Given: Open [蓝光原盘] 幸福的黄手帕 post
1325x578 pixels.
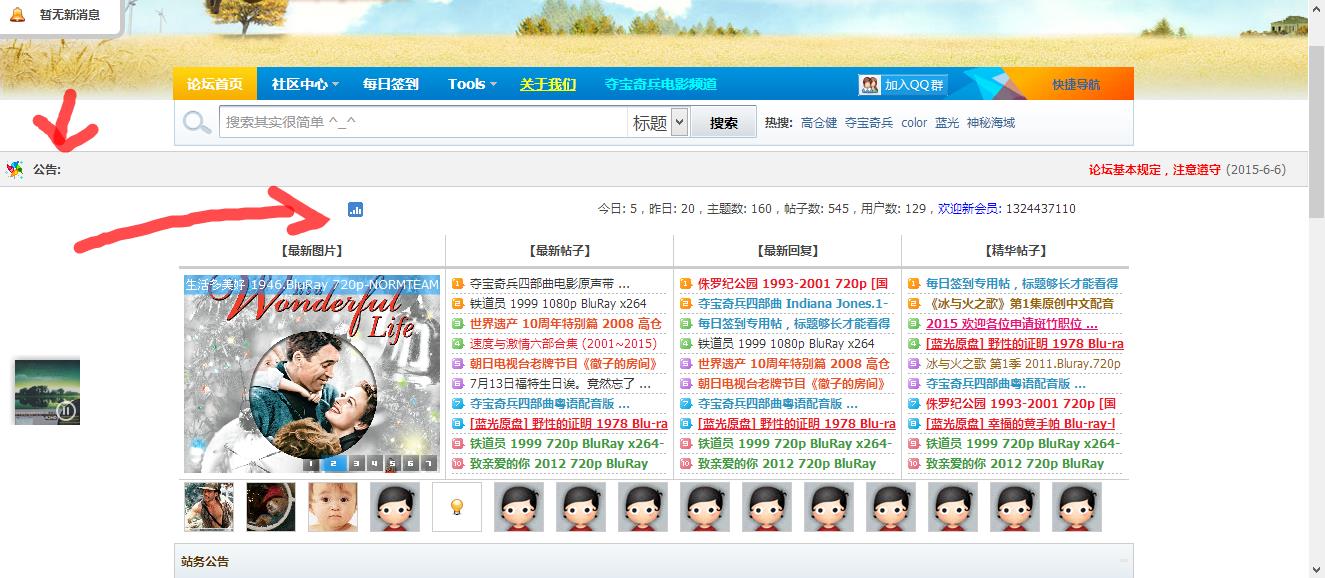Looking at the screenshot, I should tap(1020, 423).
